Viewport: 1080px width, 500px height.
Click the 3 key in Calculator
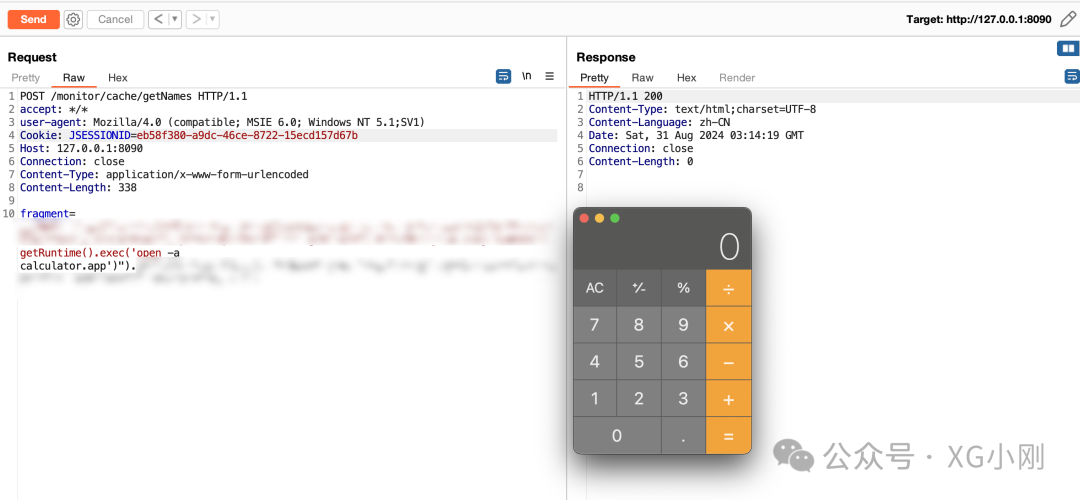[x=683, y=398]
